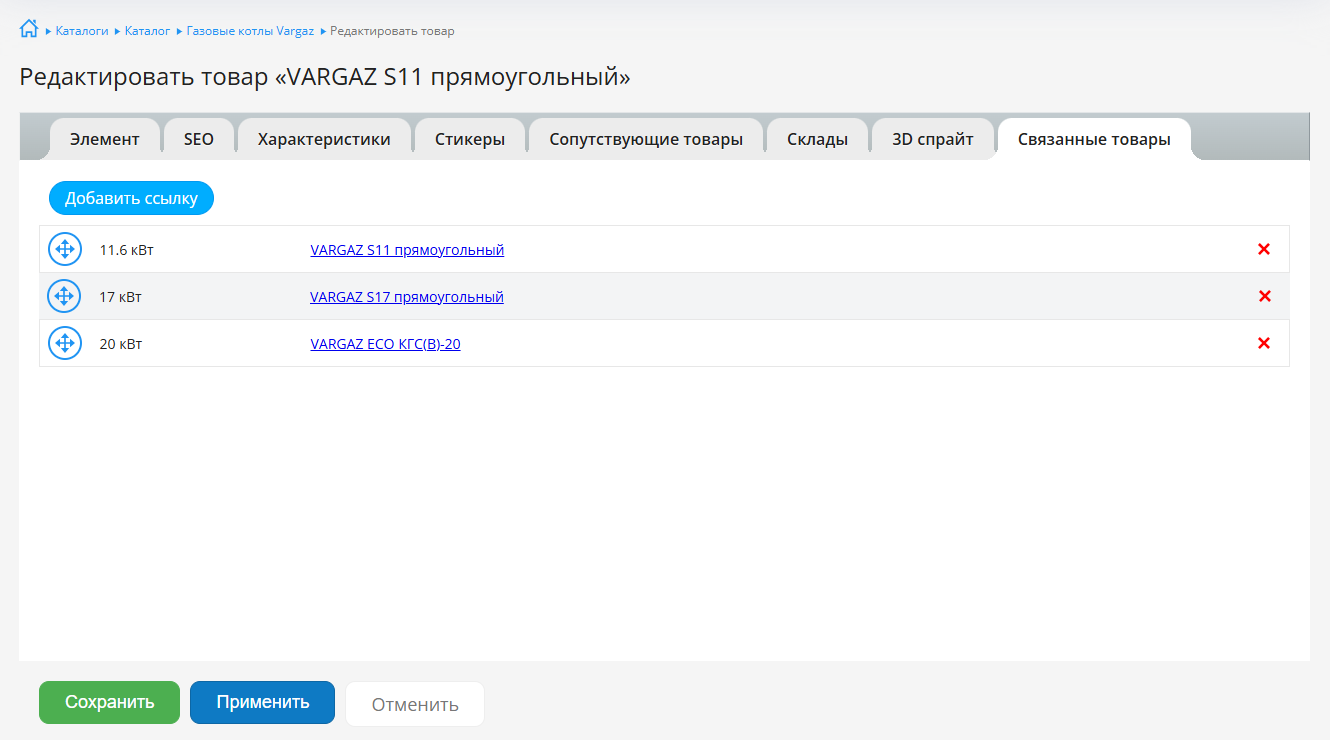
Task: Open the VARGAZ ECO КГС(В)-20 link
Action: [x=385, y=344]
